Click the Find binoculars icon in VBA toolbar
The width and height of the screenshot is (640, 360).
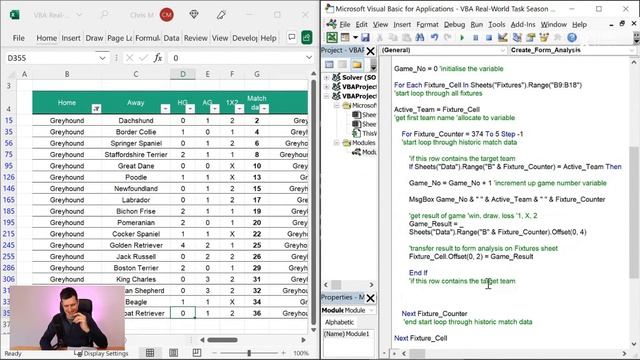pos(420,38)
